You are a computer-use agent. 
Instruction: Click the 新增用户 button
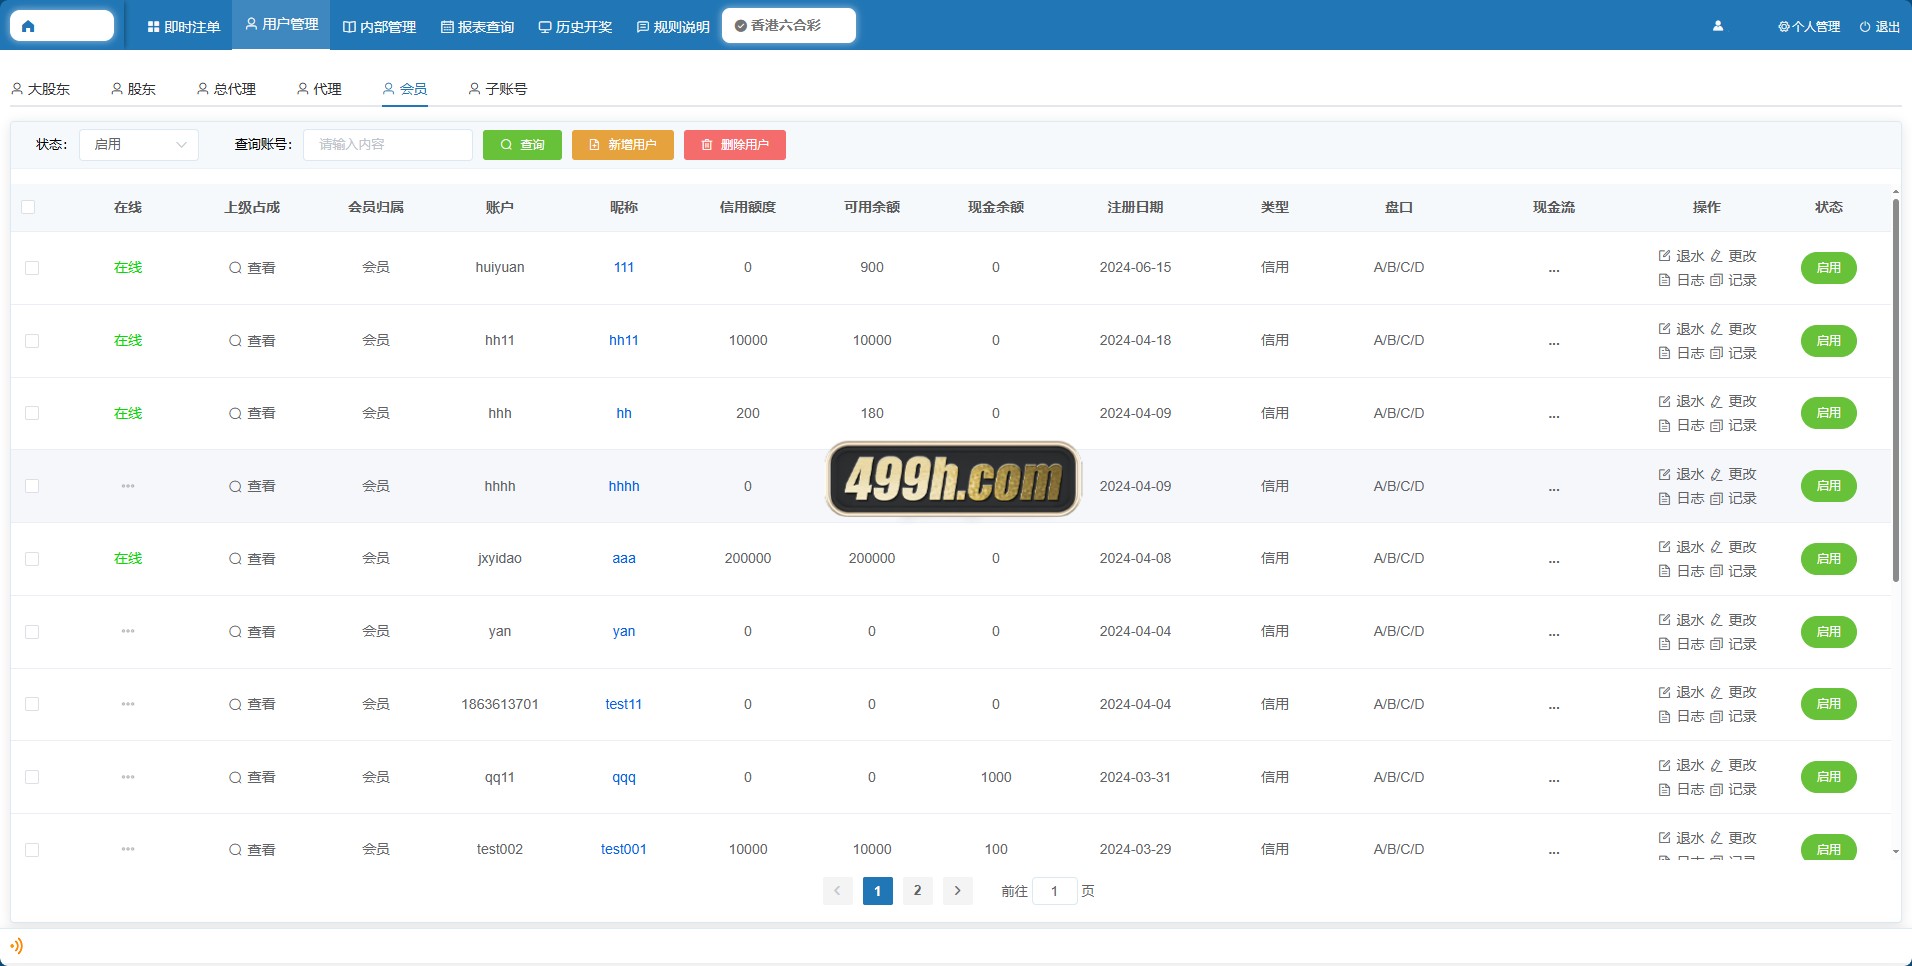point(623,145)
